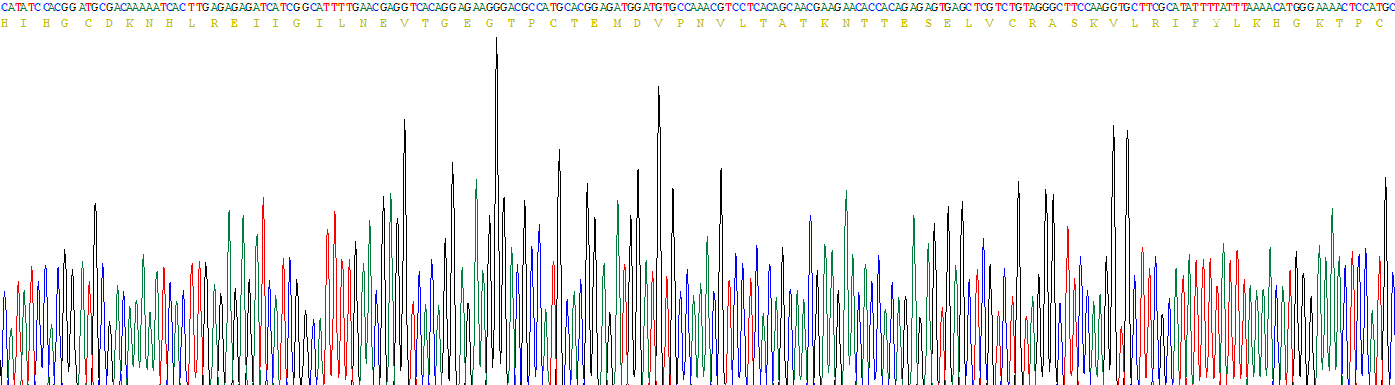Select amino acid letter F in translation row
Image resolution: width=1395 pixels, height=385 pixels.
1196,22
